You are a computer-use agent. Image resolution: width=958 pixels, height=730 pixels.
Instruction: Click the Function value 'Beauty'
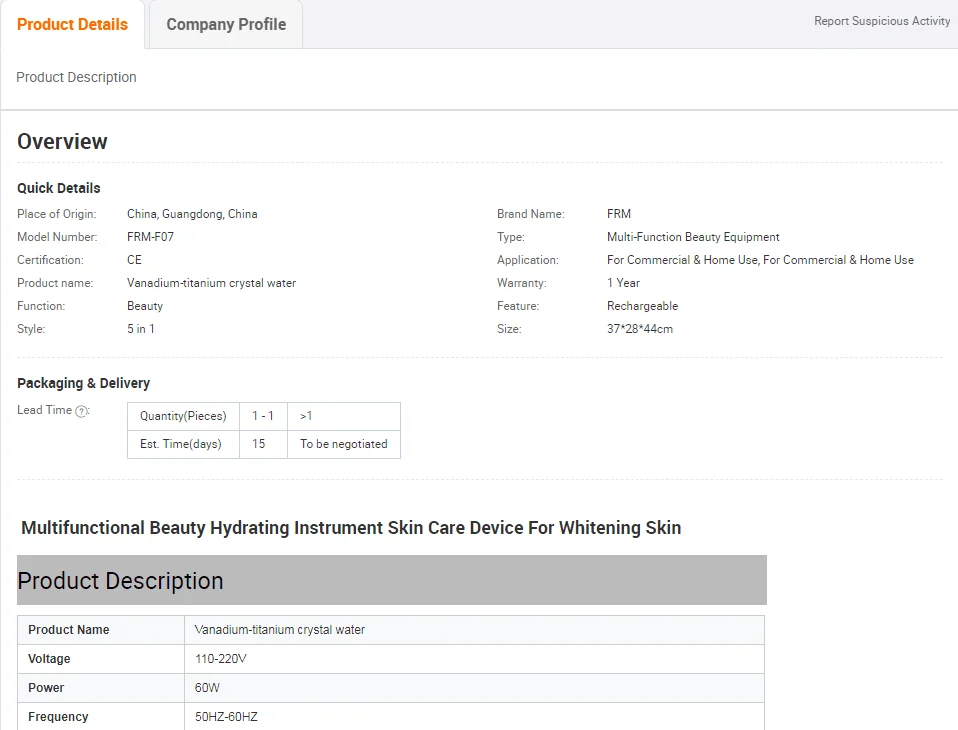[x=145, y=306]
